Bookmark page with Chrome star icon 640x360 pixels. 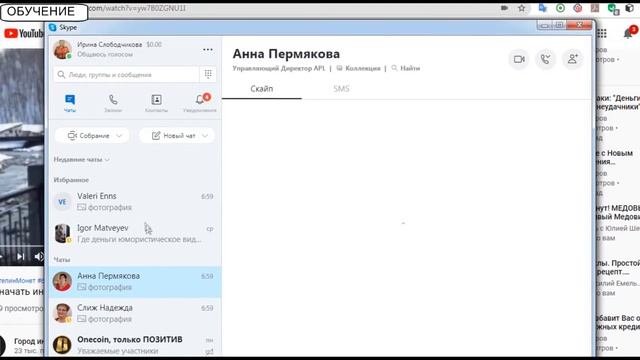(522, 8)
